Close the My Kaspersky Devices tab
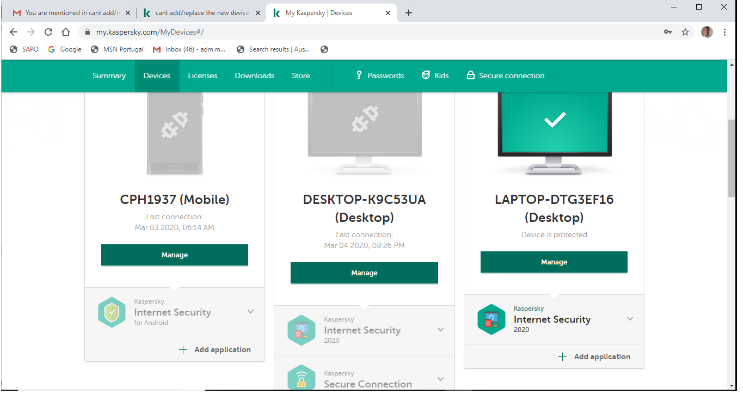 click(x=388, y=13)
